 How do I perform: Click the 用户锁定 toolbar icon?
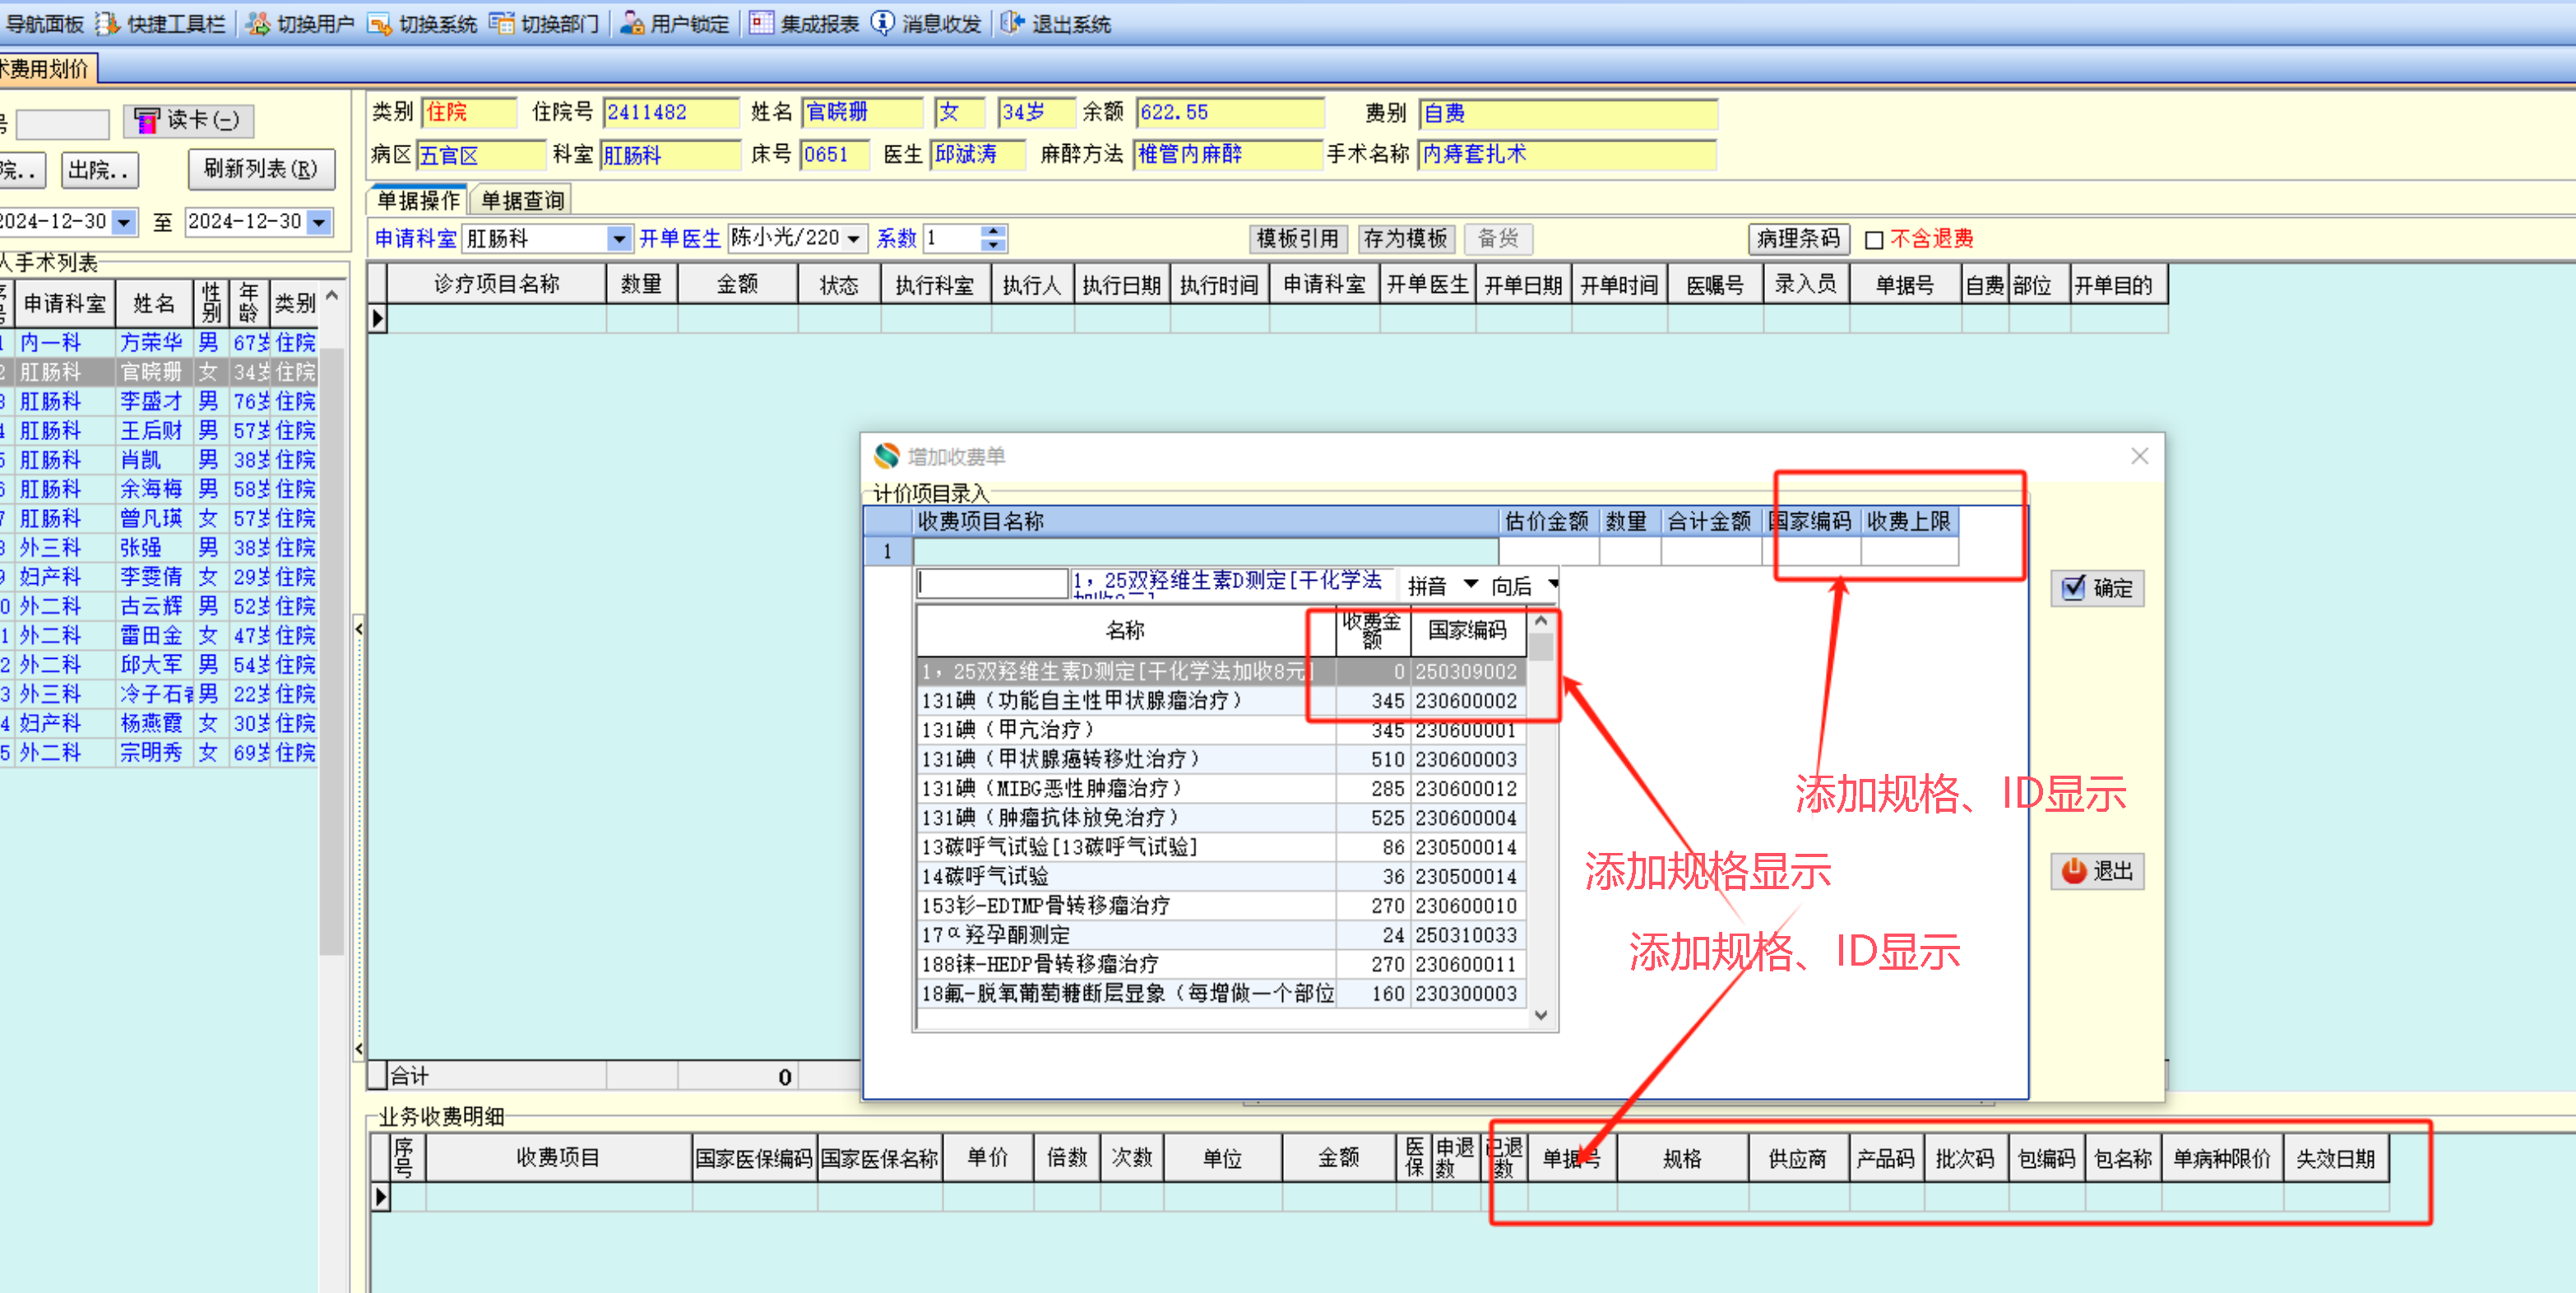(632, 23)
